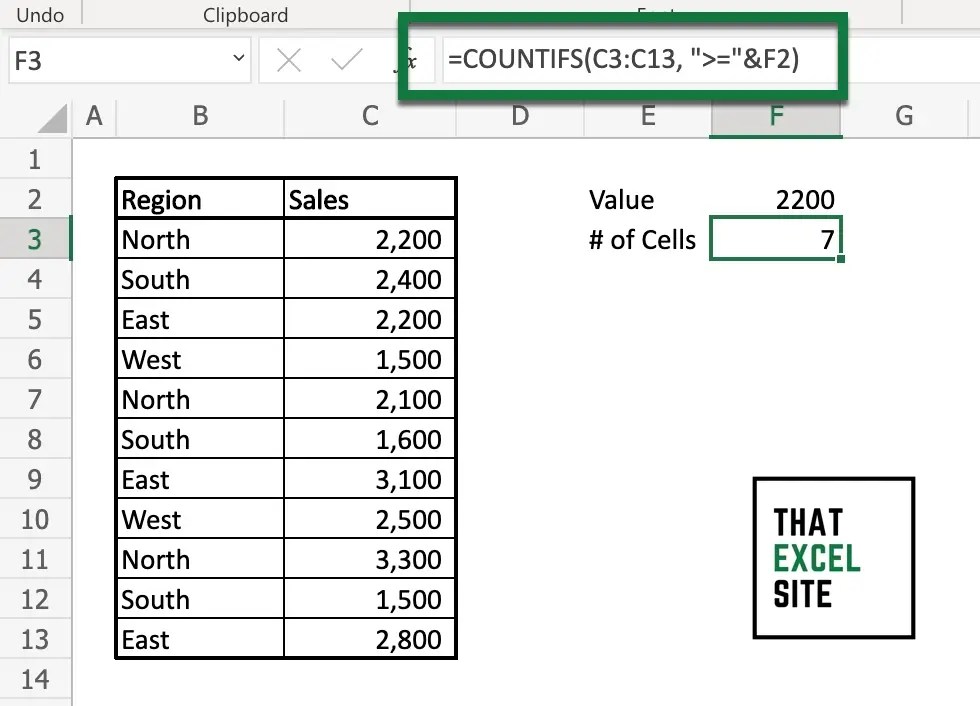Image resolution: width=980 pixels, height=706 pixels.
Task: Select row 13 header
Action: click(x=36, y=638)
